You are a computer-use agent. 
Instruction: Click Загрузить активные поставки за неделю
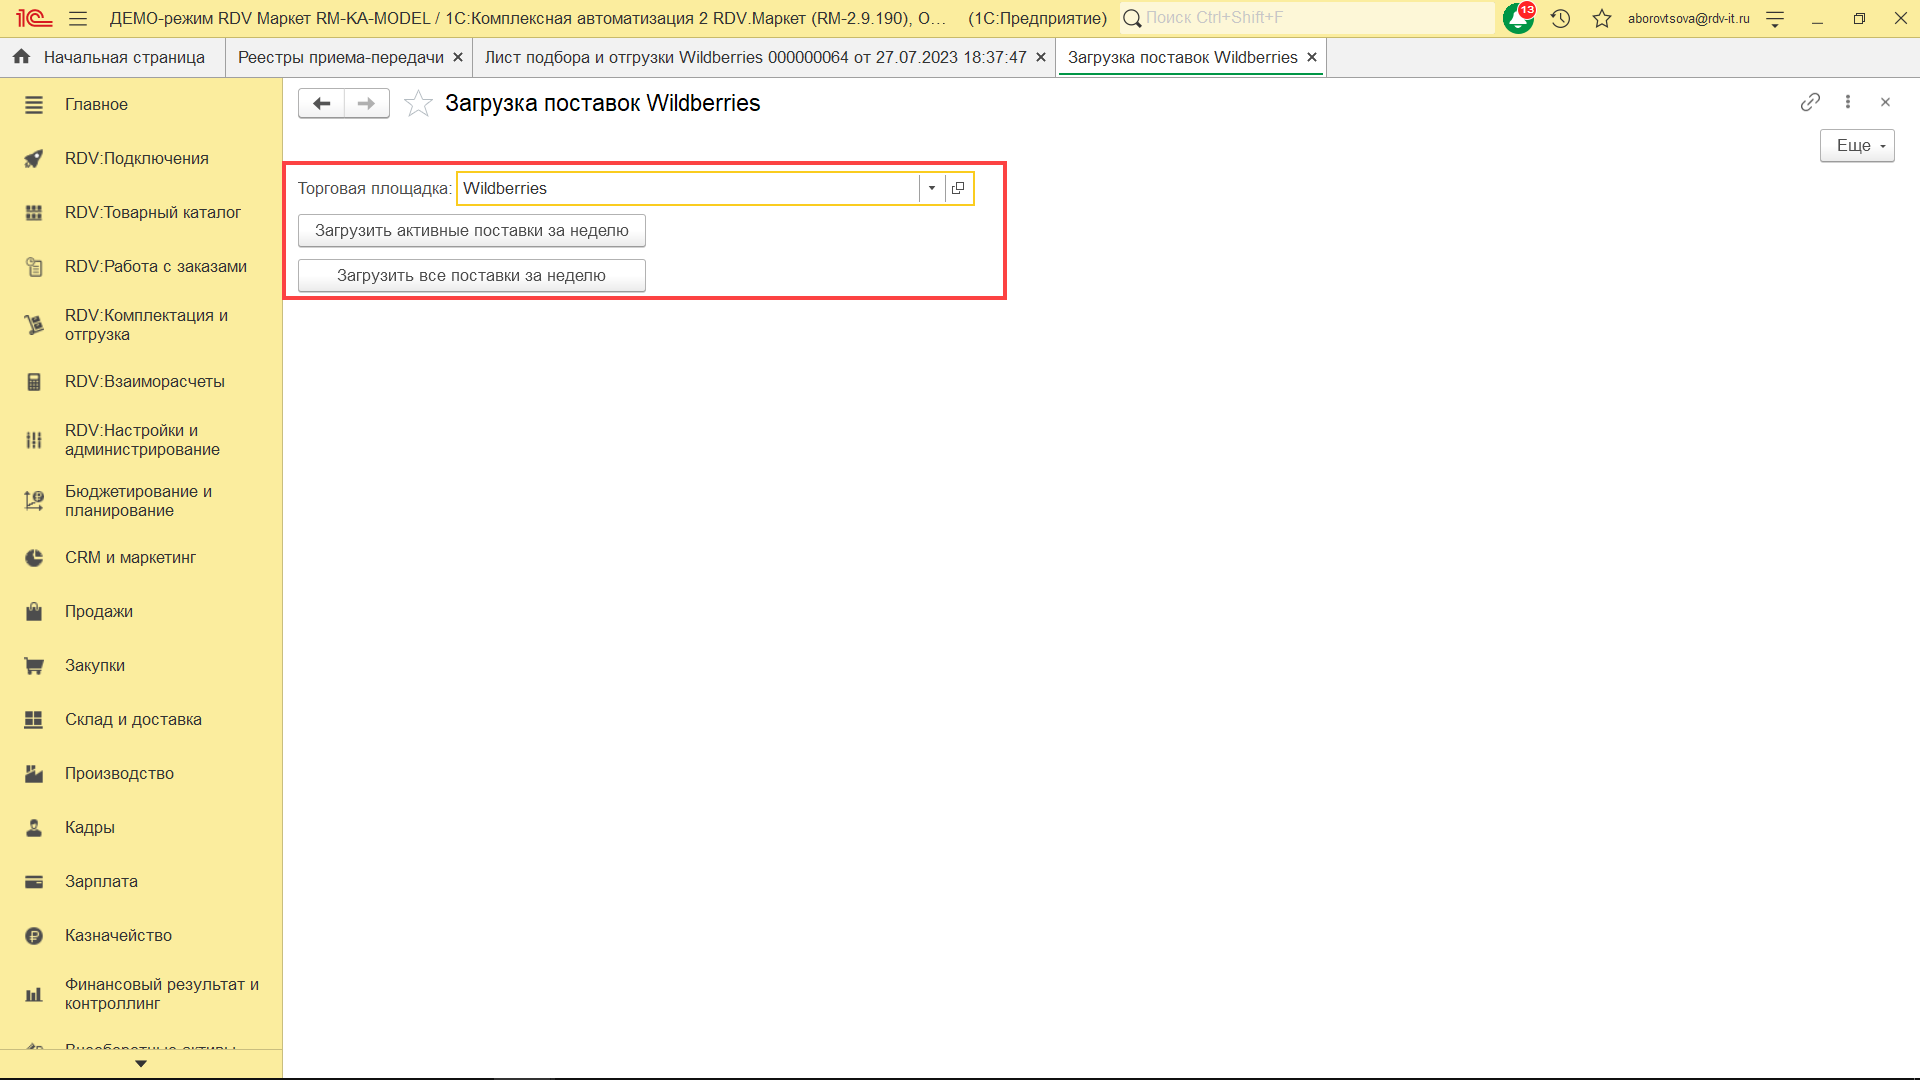click(x=471, y=231)
